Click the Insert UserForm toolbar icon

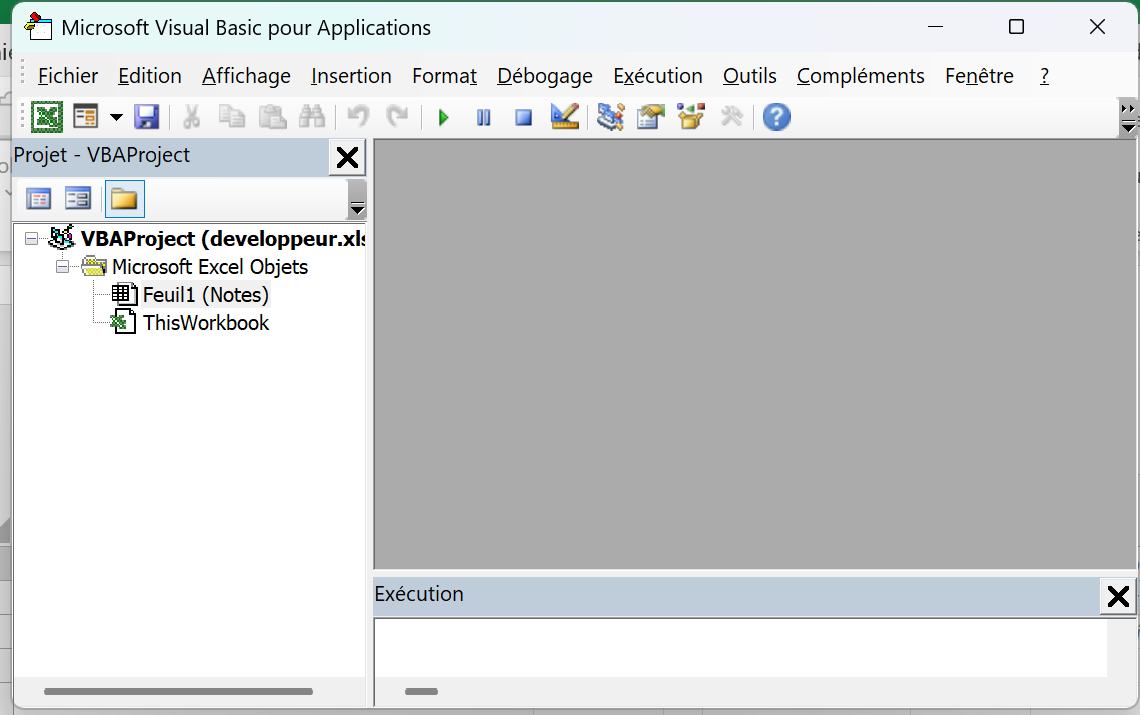pos(86,116)
